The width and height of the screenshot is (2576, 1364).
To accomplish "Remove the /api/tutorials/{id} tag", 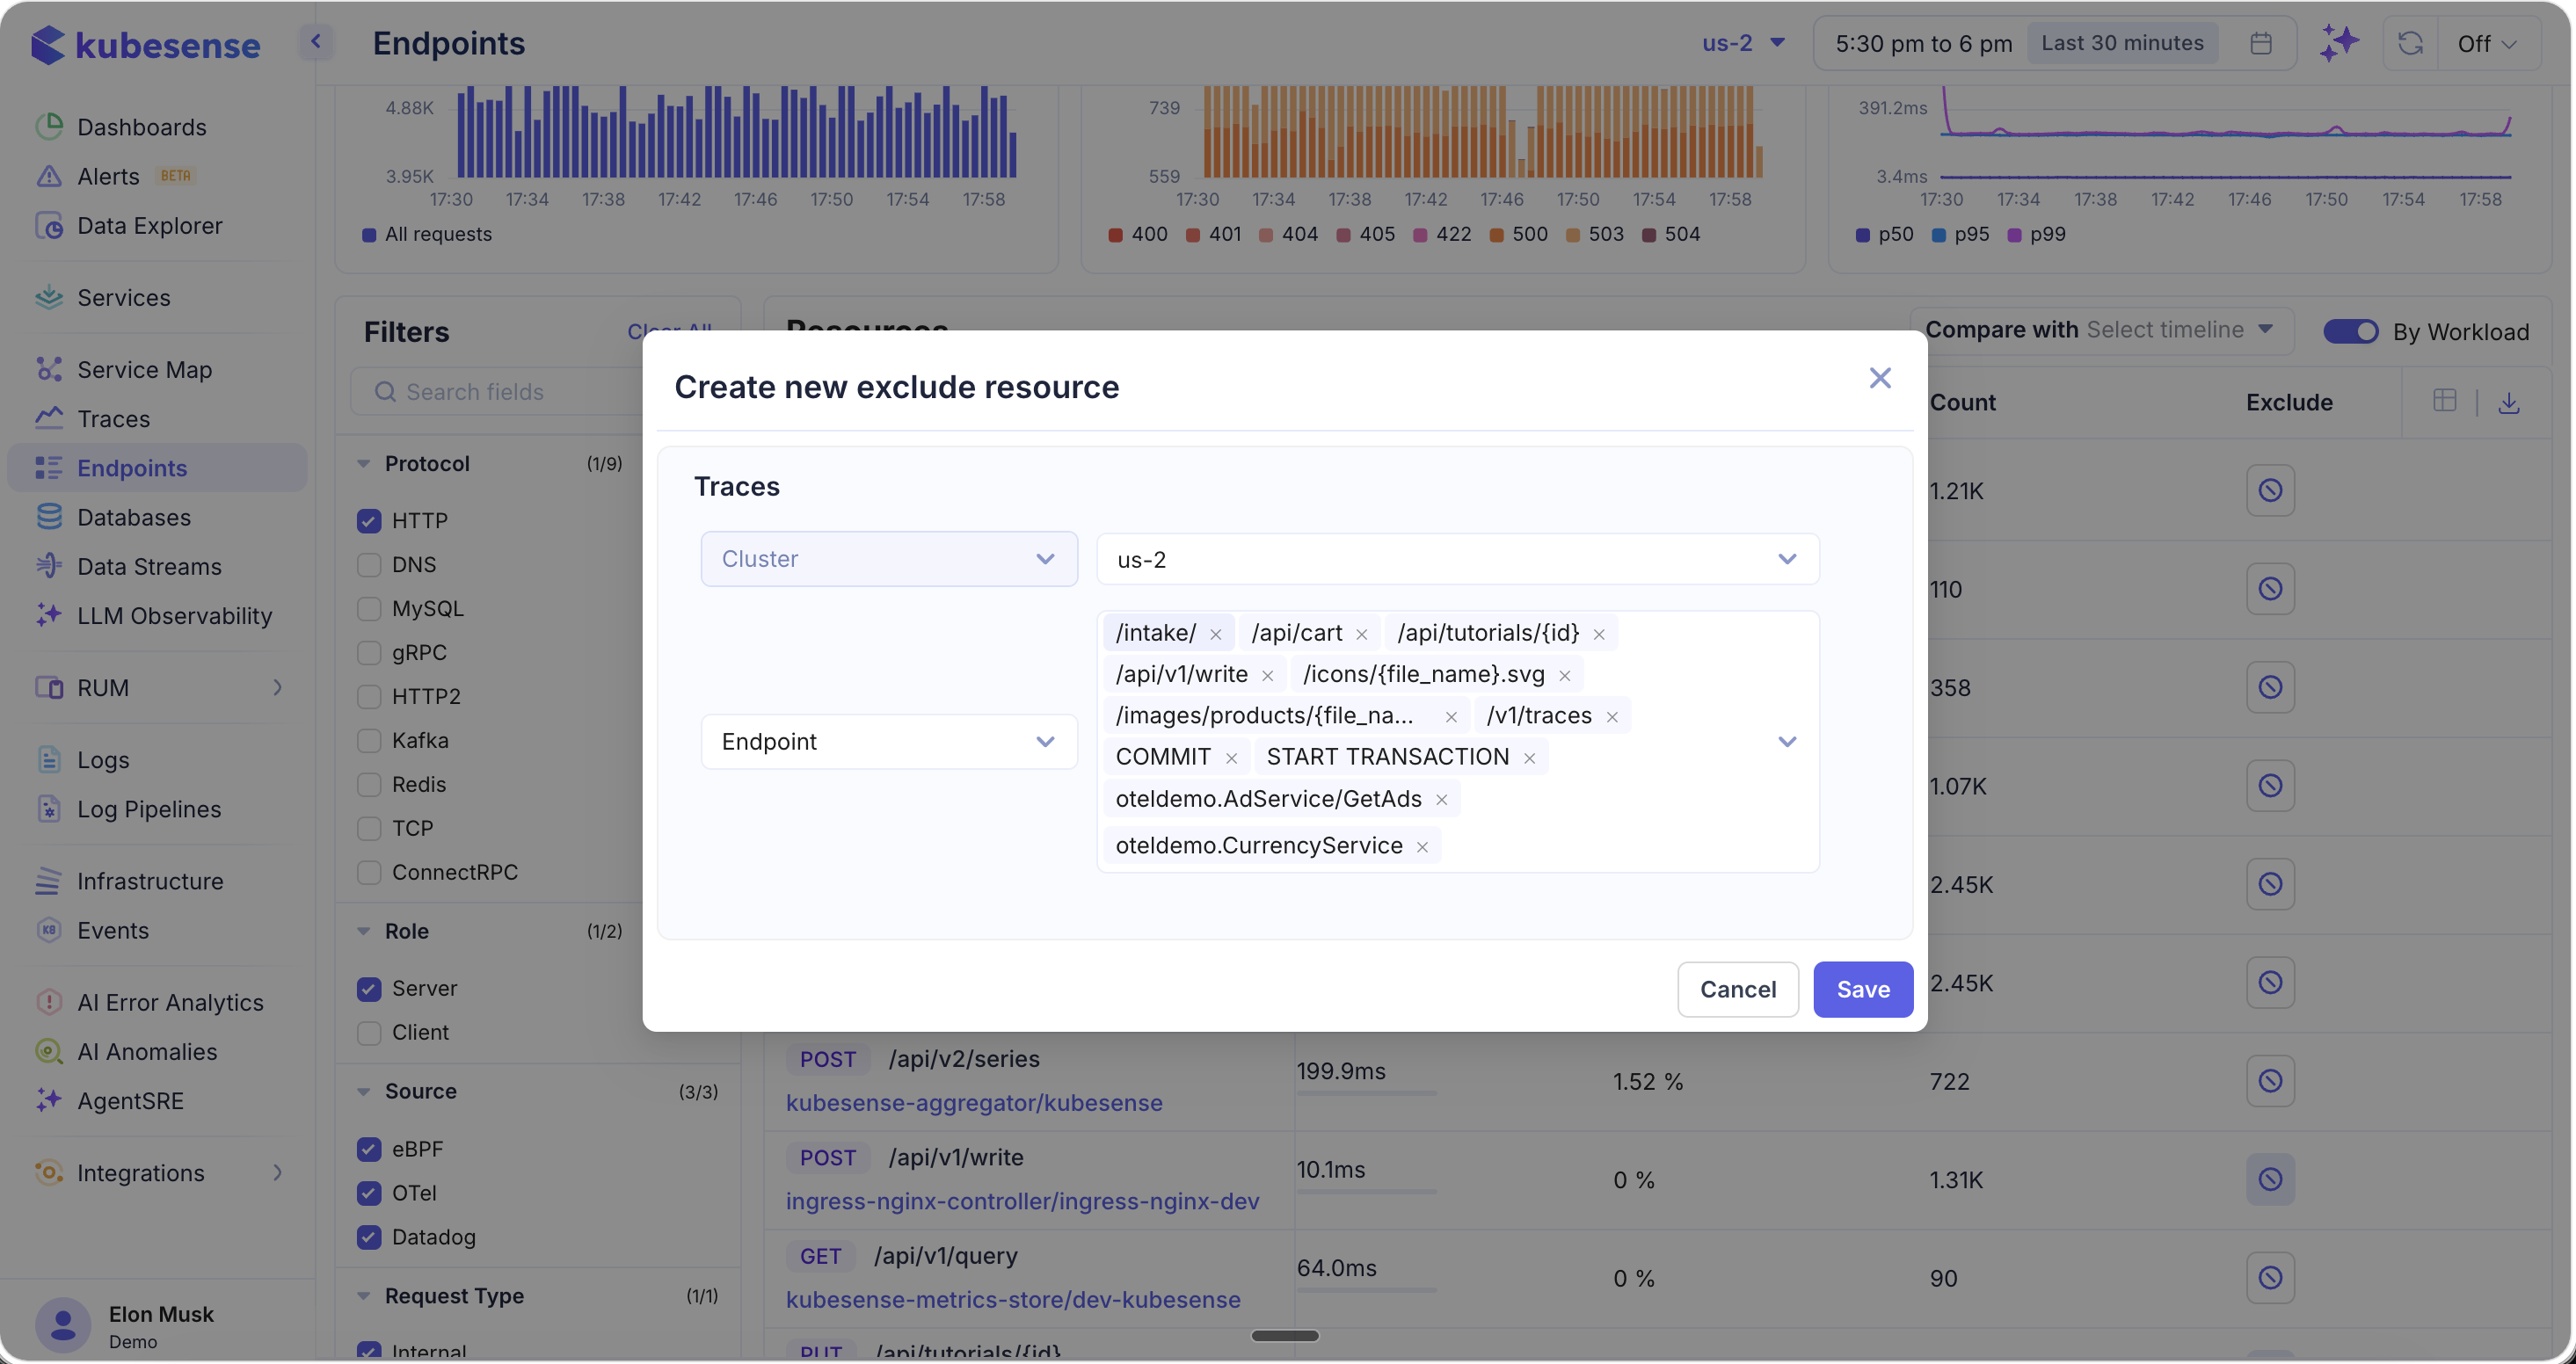I will 1598,634.
